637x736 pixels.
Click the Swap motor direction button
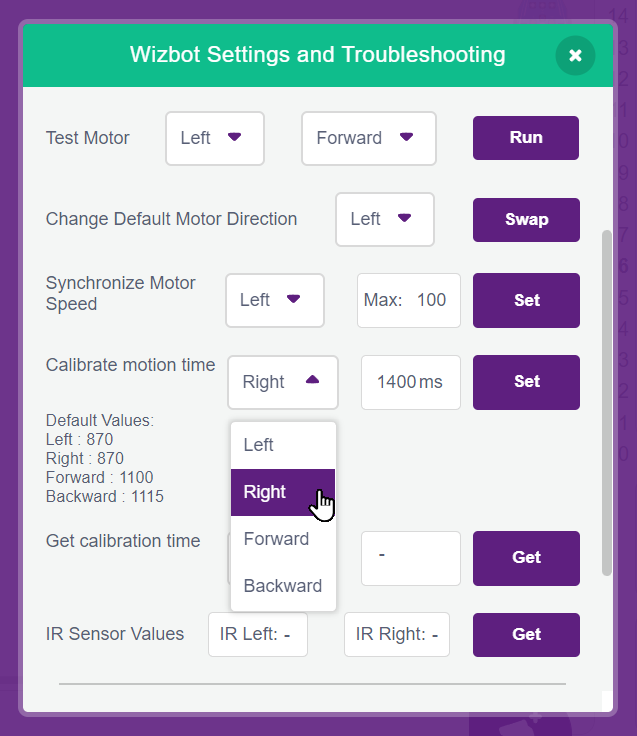coord(526,219)
